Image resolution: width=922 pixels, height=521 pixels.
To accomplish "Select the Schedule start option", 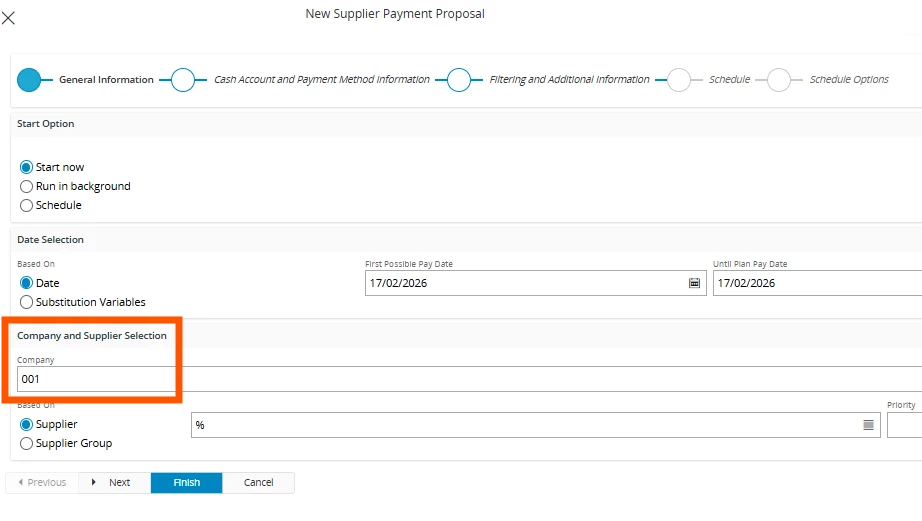I will [27, 205].
